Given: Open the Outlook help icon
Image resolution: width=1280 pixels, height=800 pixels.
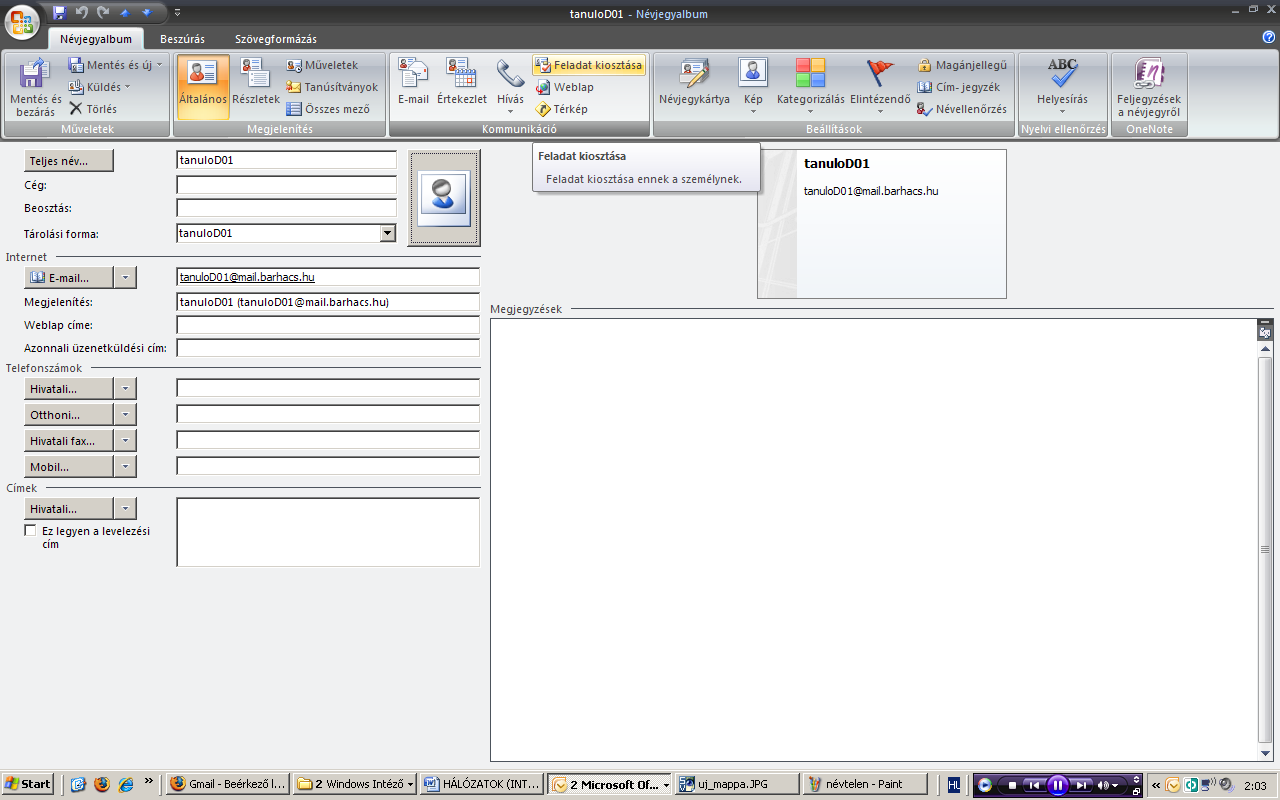Looking at the screenshot, I should click(x=1269, y=37).
